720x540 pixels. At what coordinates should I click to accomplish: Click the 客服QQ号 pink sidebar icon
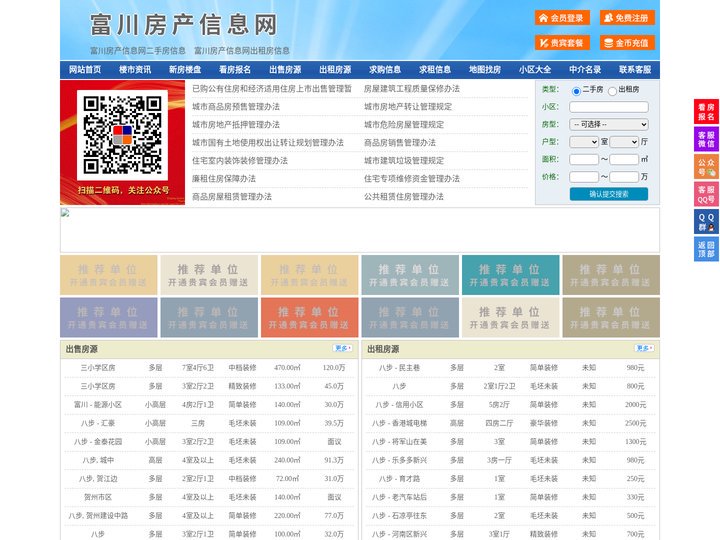click(x=706, y=194)
